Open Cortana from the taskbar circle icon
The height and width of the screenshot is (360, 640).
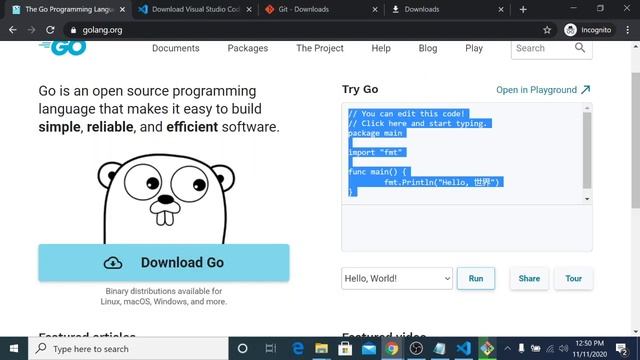click(x=242, y=349)
